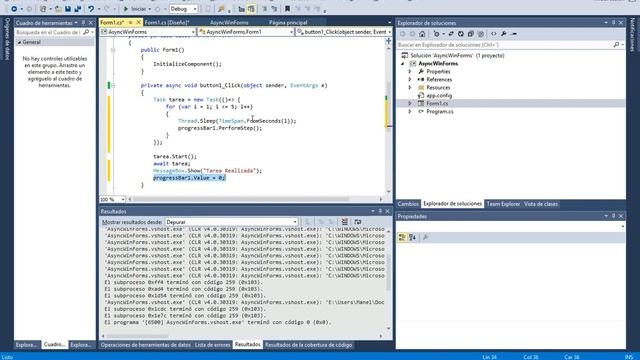Click the open file folder toolbar icon
This screenshot has width=640, height=360.
[58, 9]
